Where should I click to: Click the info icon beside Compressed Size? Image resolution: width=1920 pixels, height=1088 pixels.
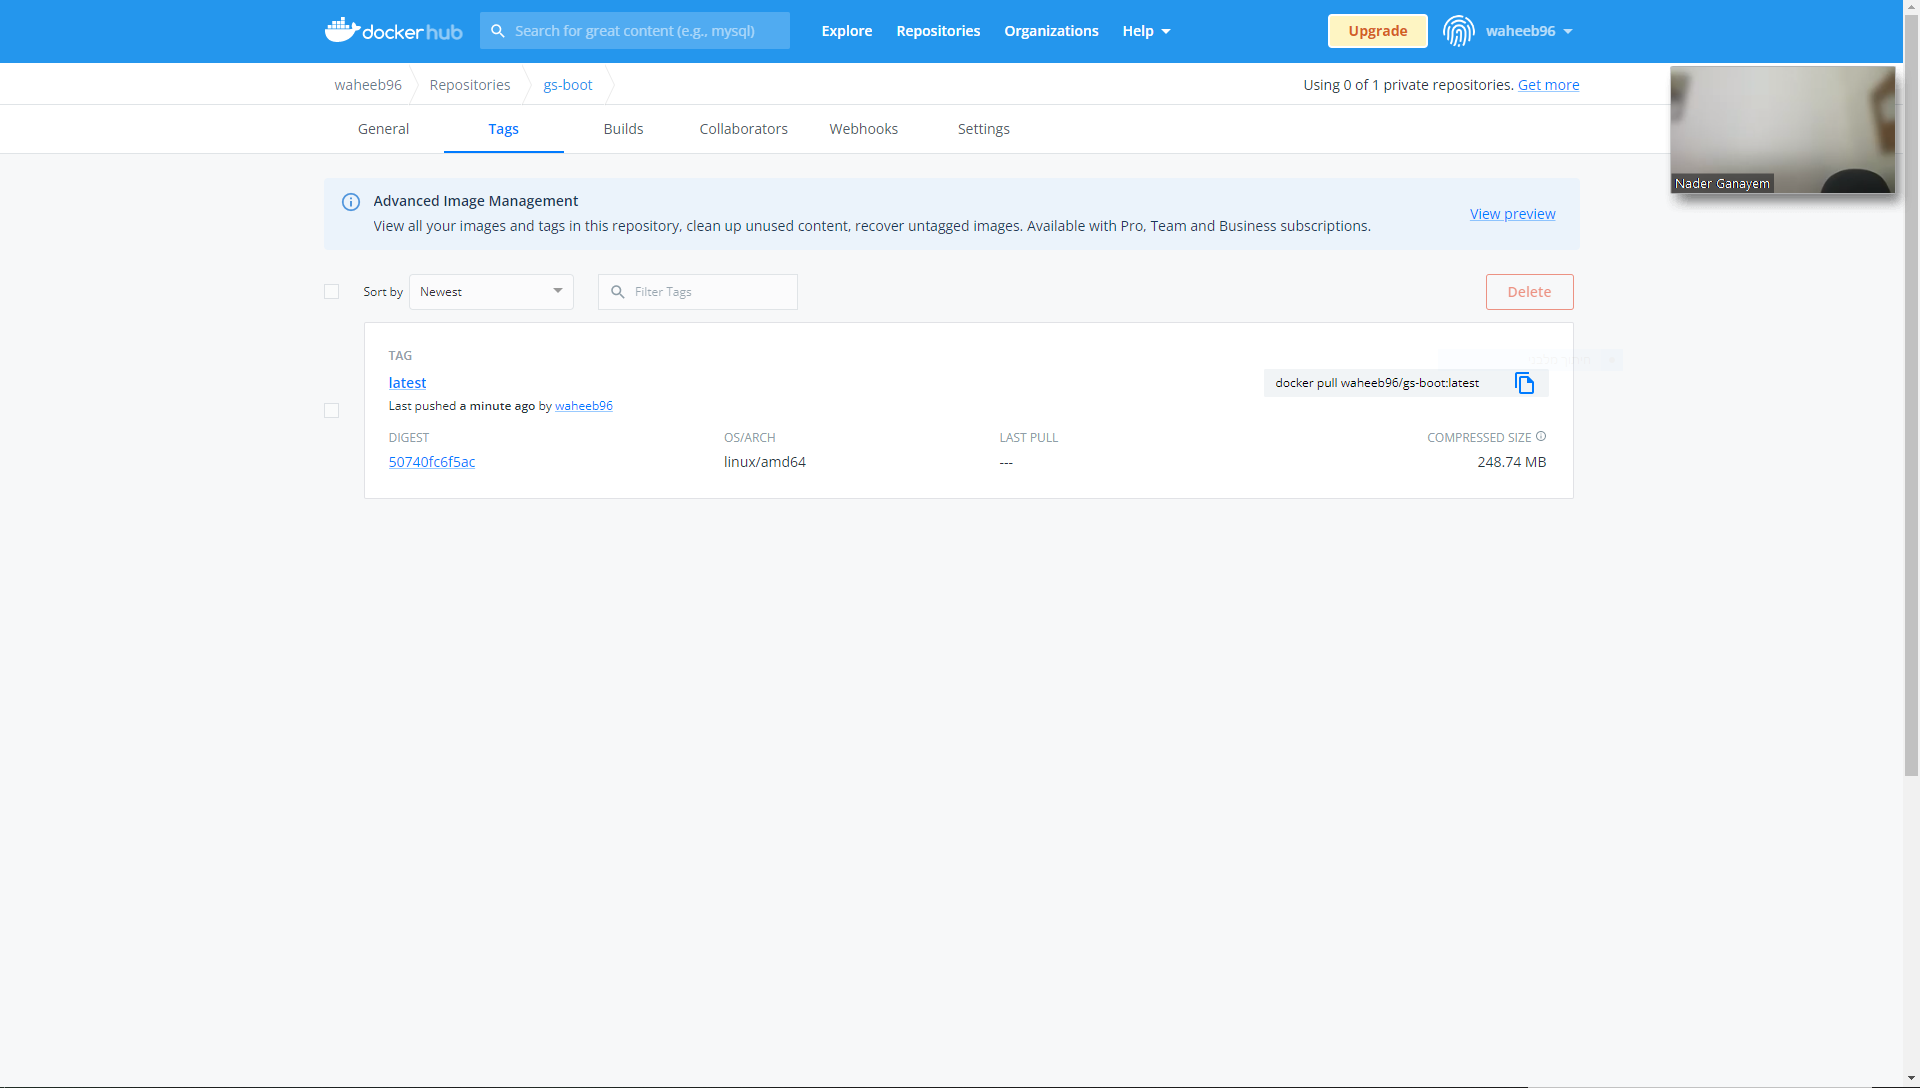click(x=1541, y=436)
